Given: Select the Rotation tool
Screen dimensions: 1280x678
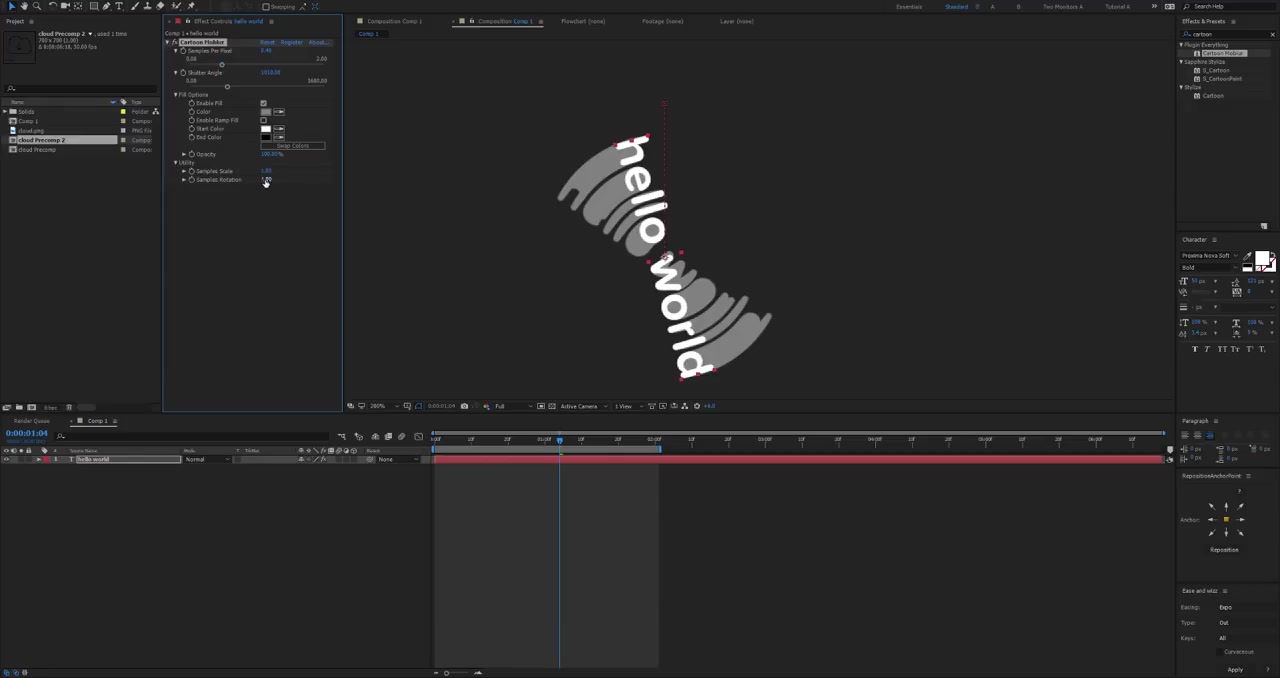Looking at the screenshot, I should click(52, 6).
